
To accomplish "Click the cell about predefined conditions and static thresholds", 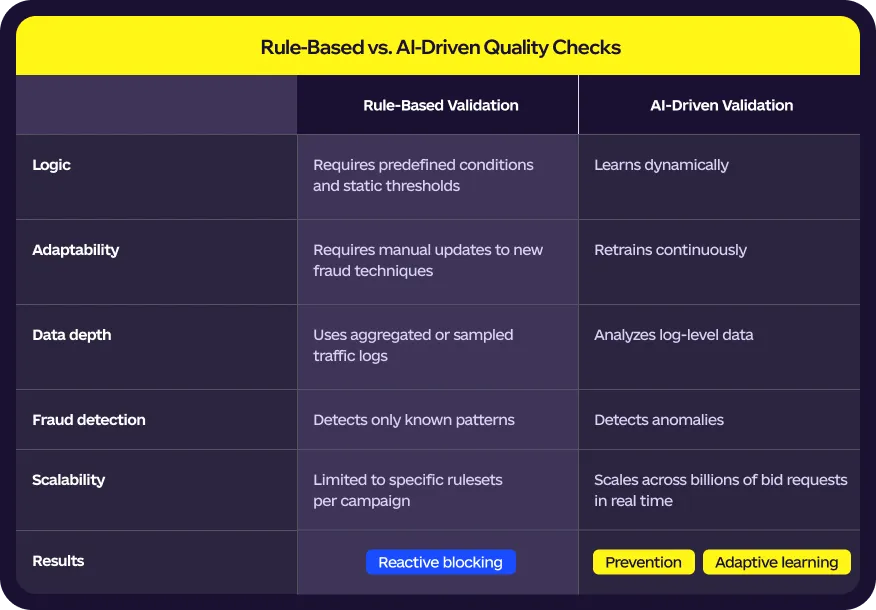I will pos(423,176).
